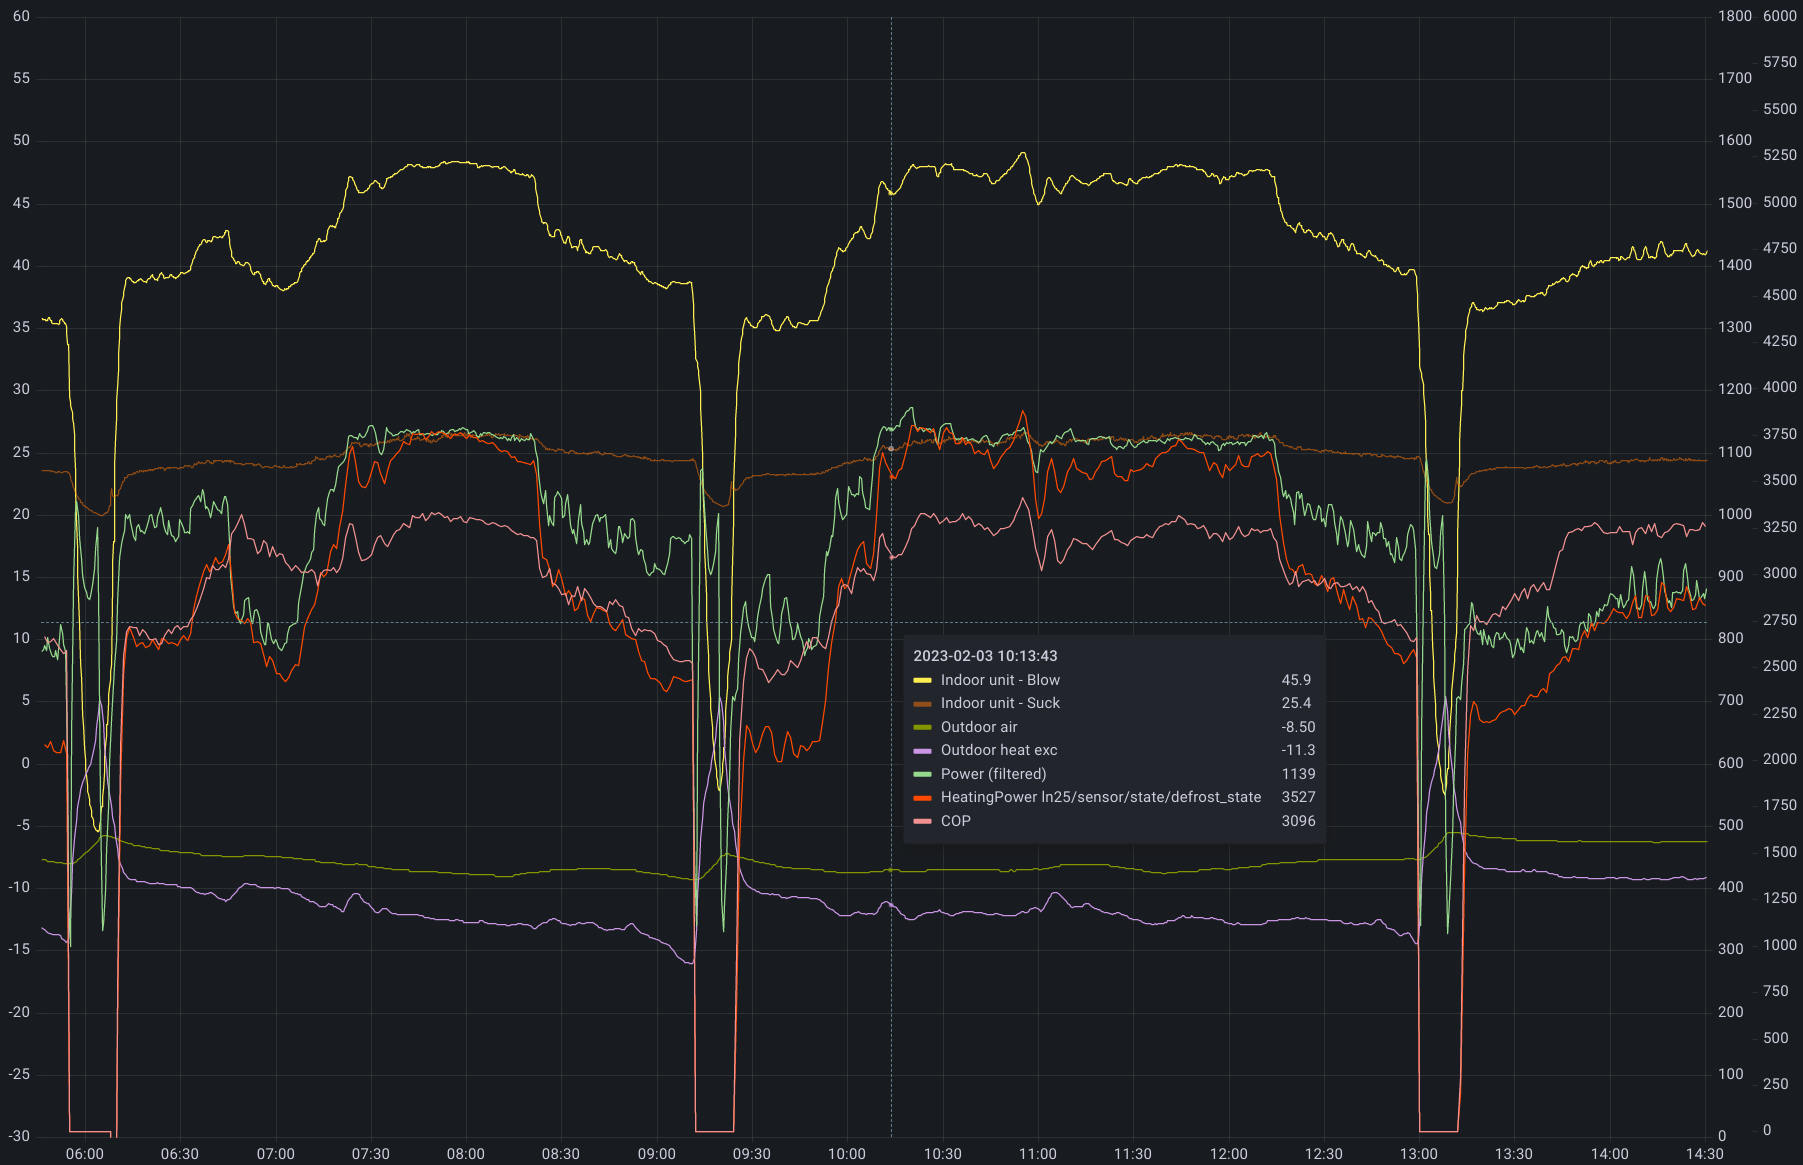This screenshot has width=1803, height=1165.
Task: Select the COP label in tooltip
Action: (955, 821)
